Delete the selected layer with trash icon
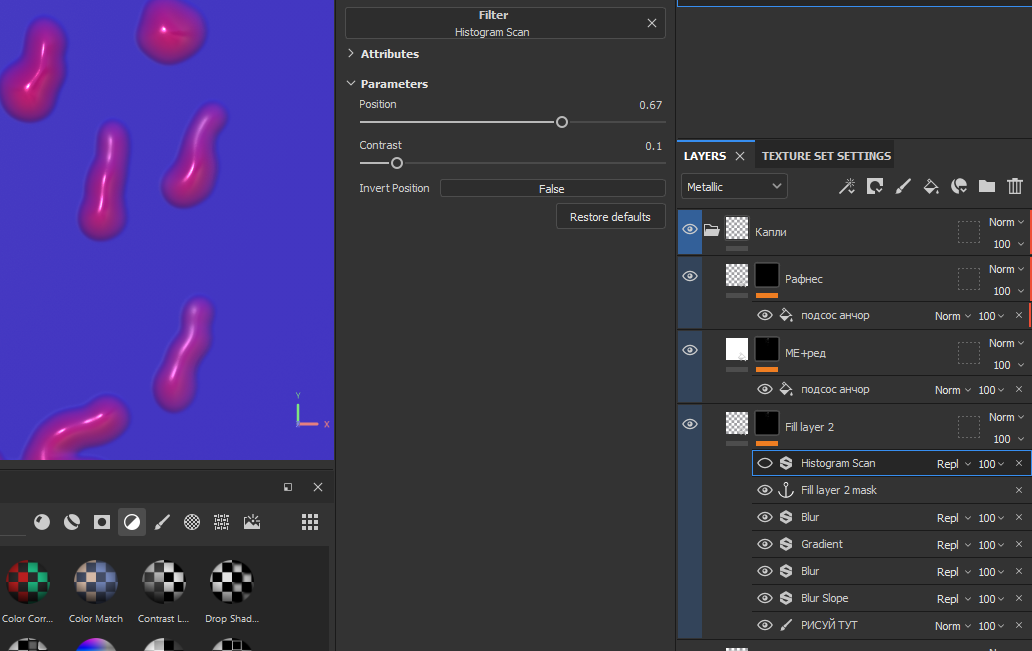This screenshot has width=1032, height=651. pos(1015,186)
